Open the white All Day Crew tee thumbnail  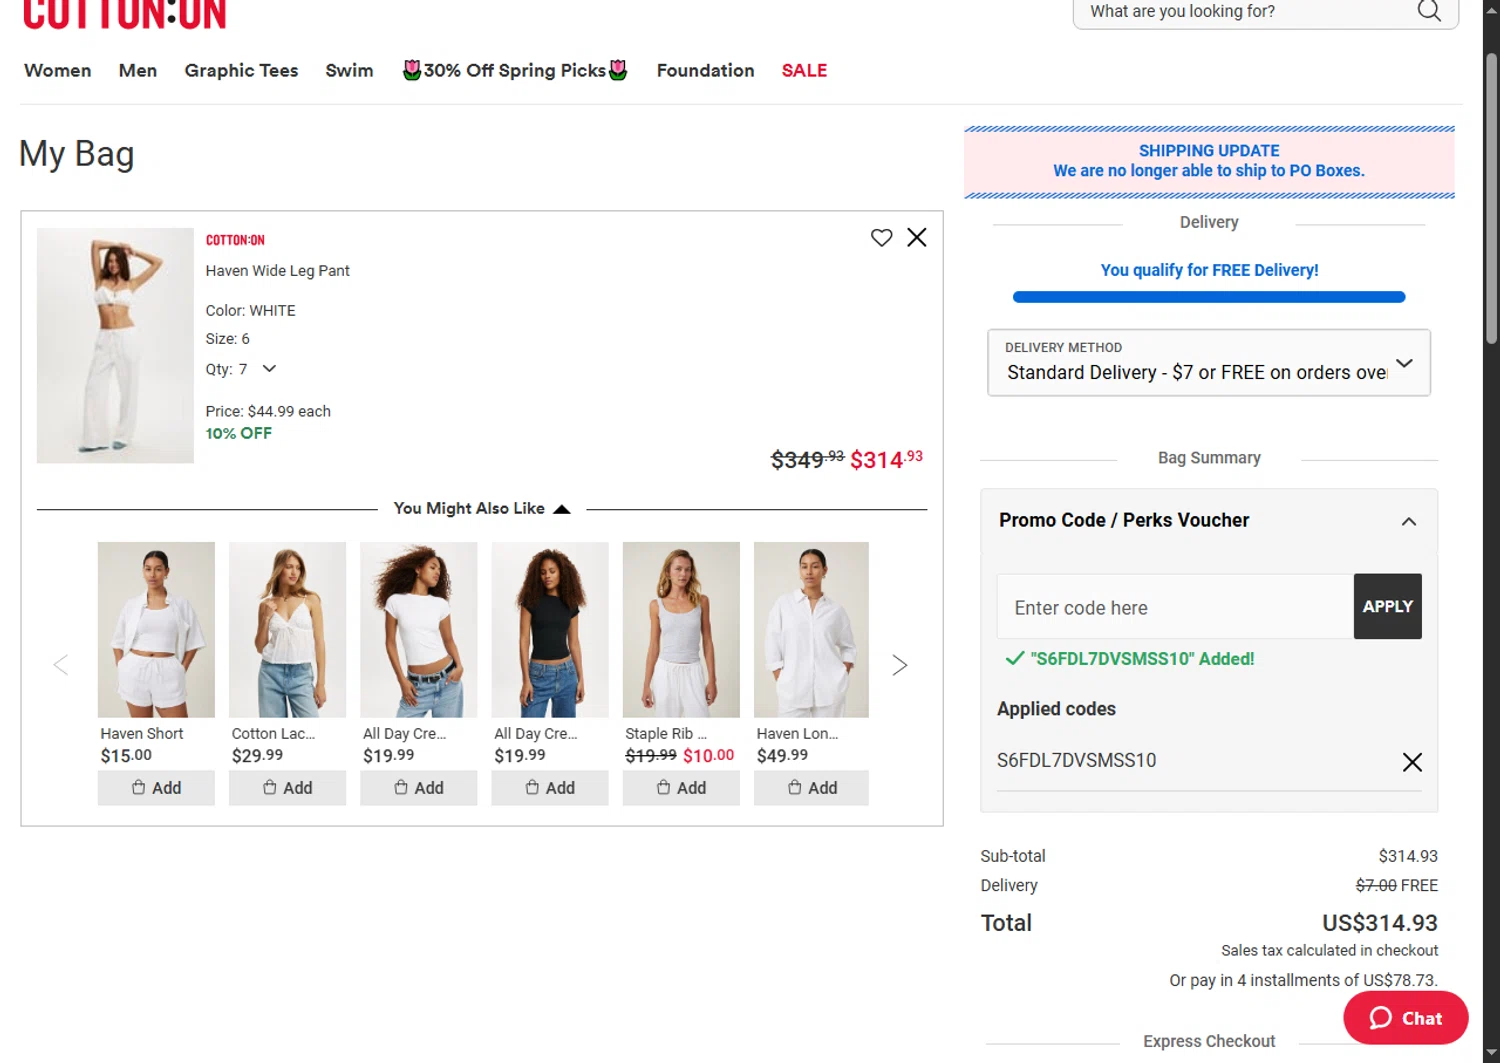[x=418, y=630]
